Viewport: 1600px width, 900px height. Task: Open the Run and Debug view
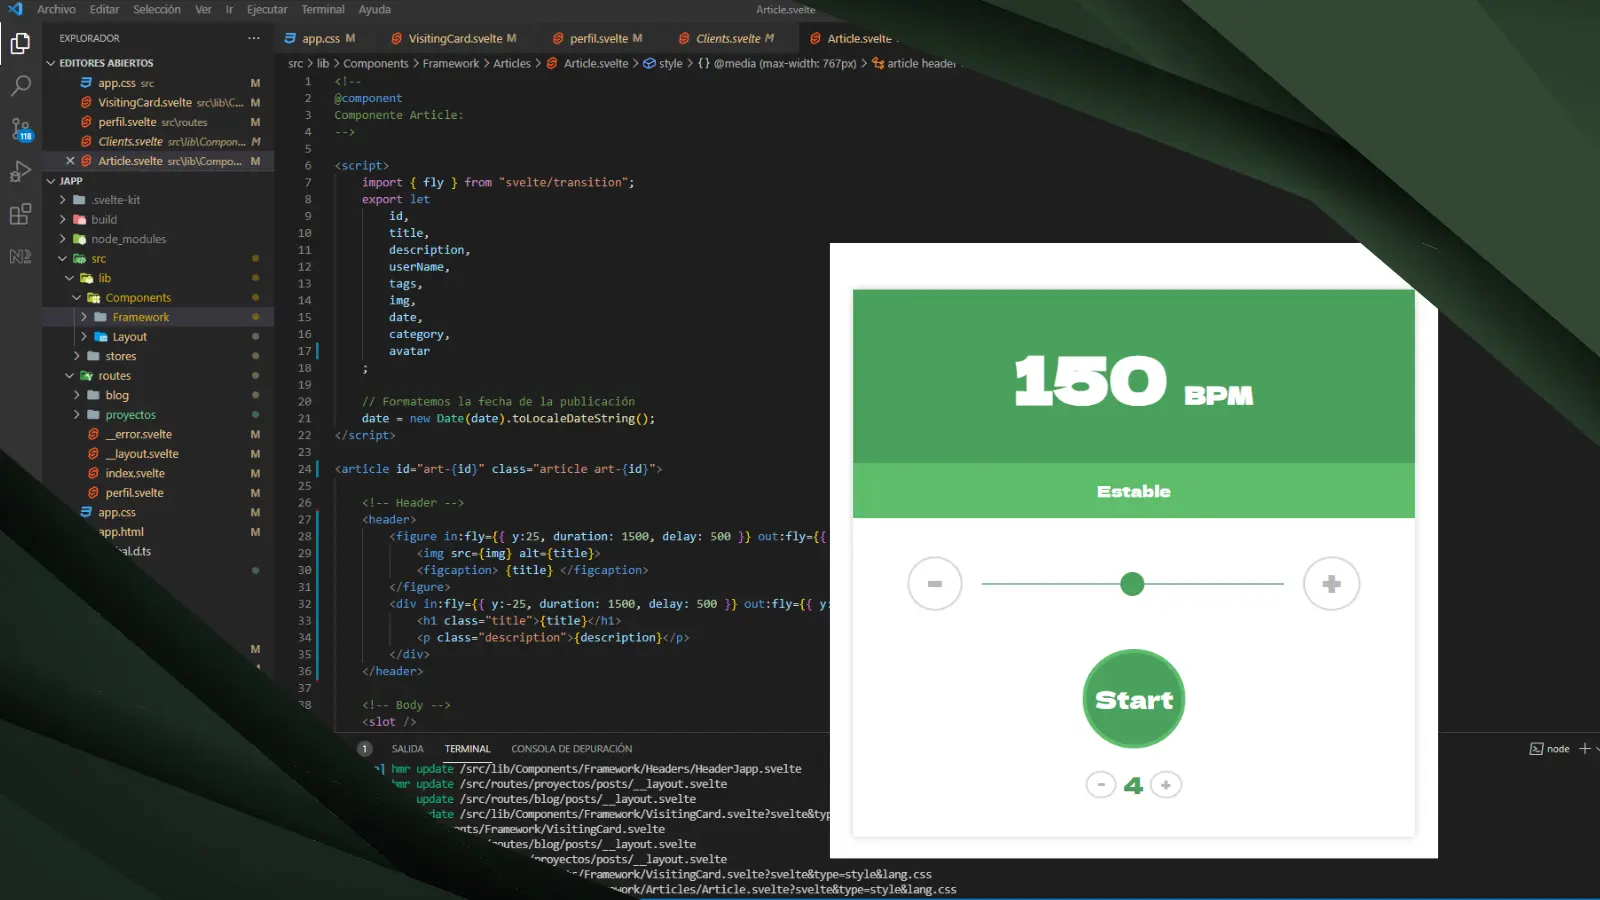tap(20, 172)
